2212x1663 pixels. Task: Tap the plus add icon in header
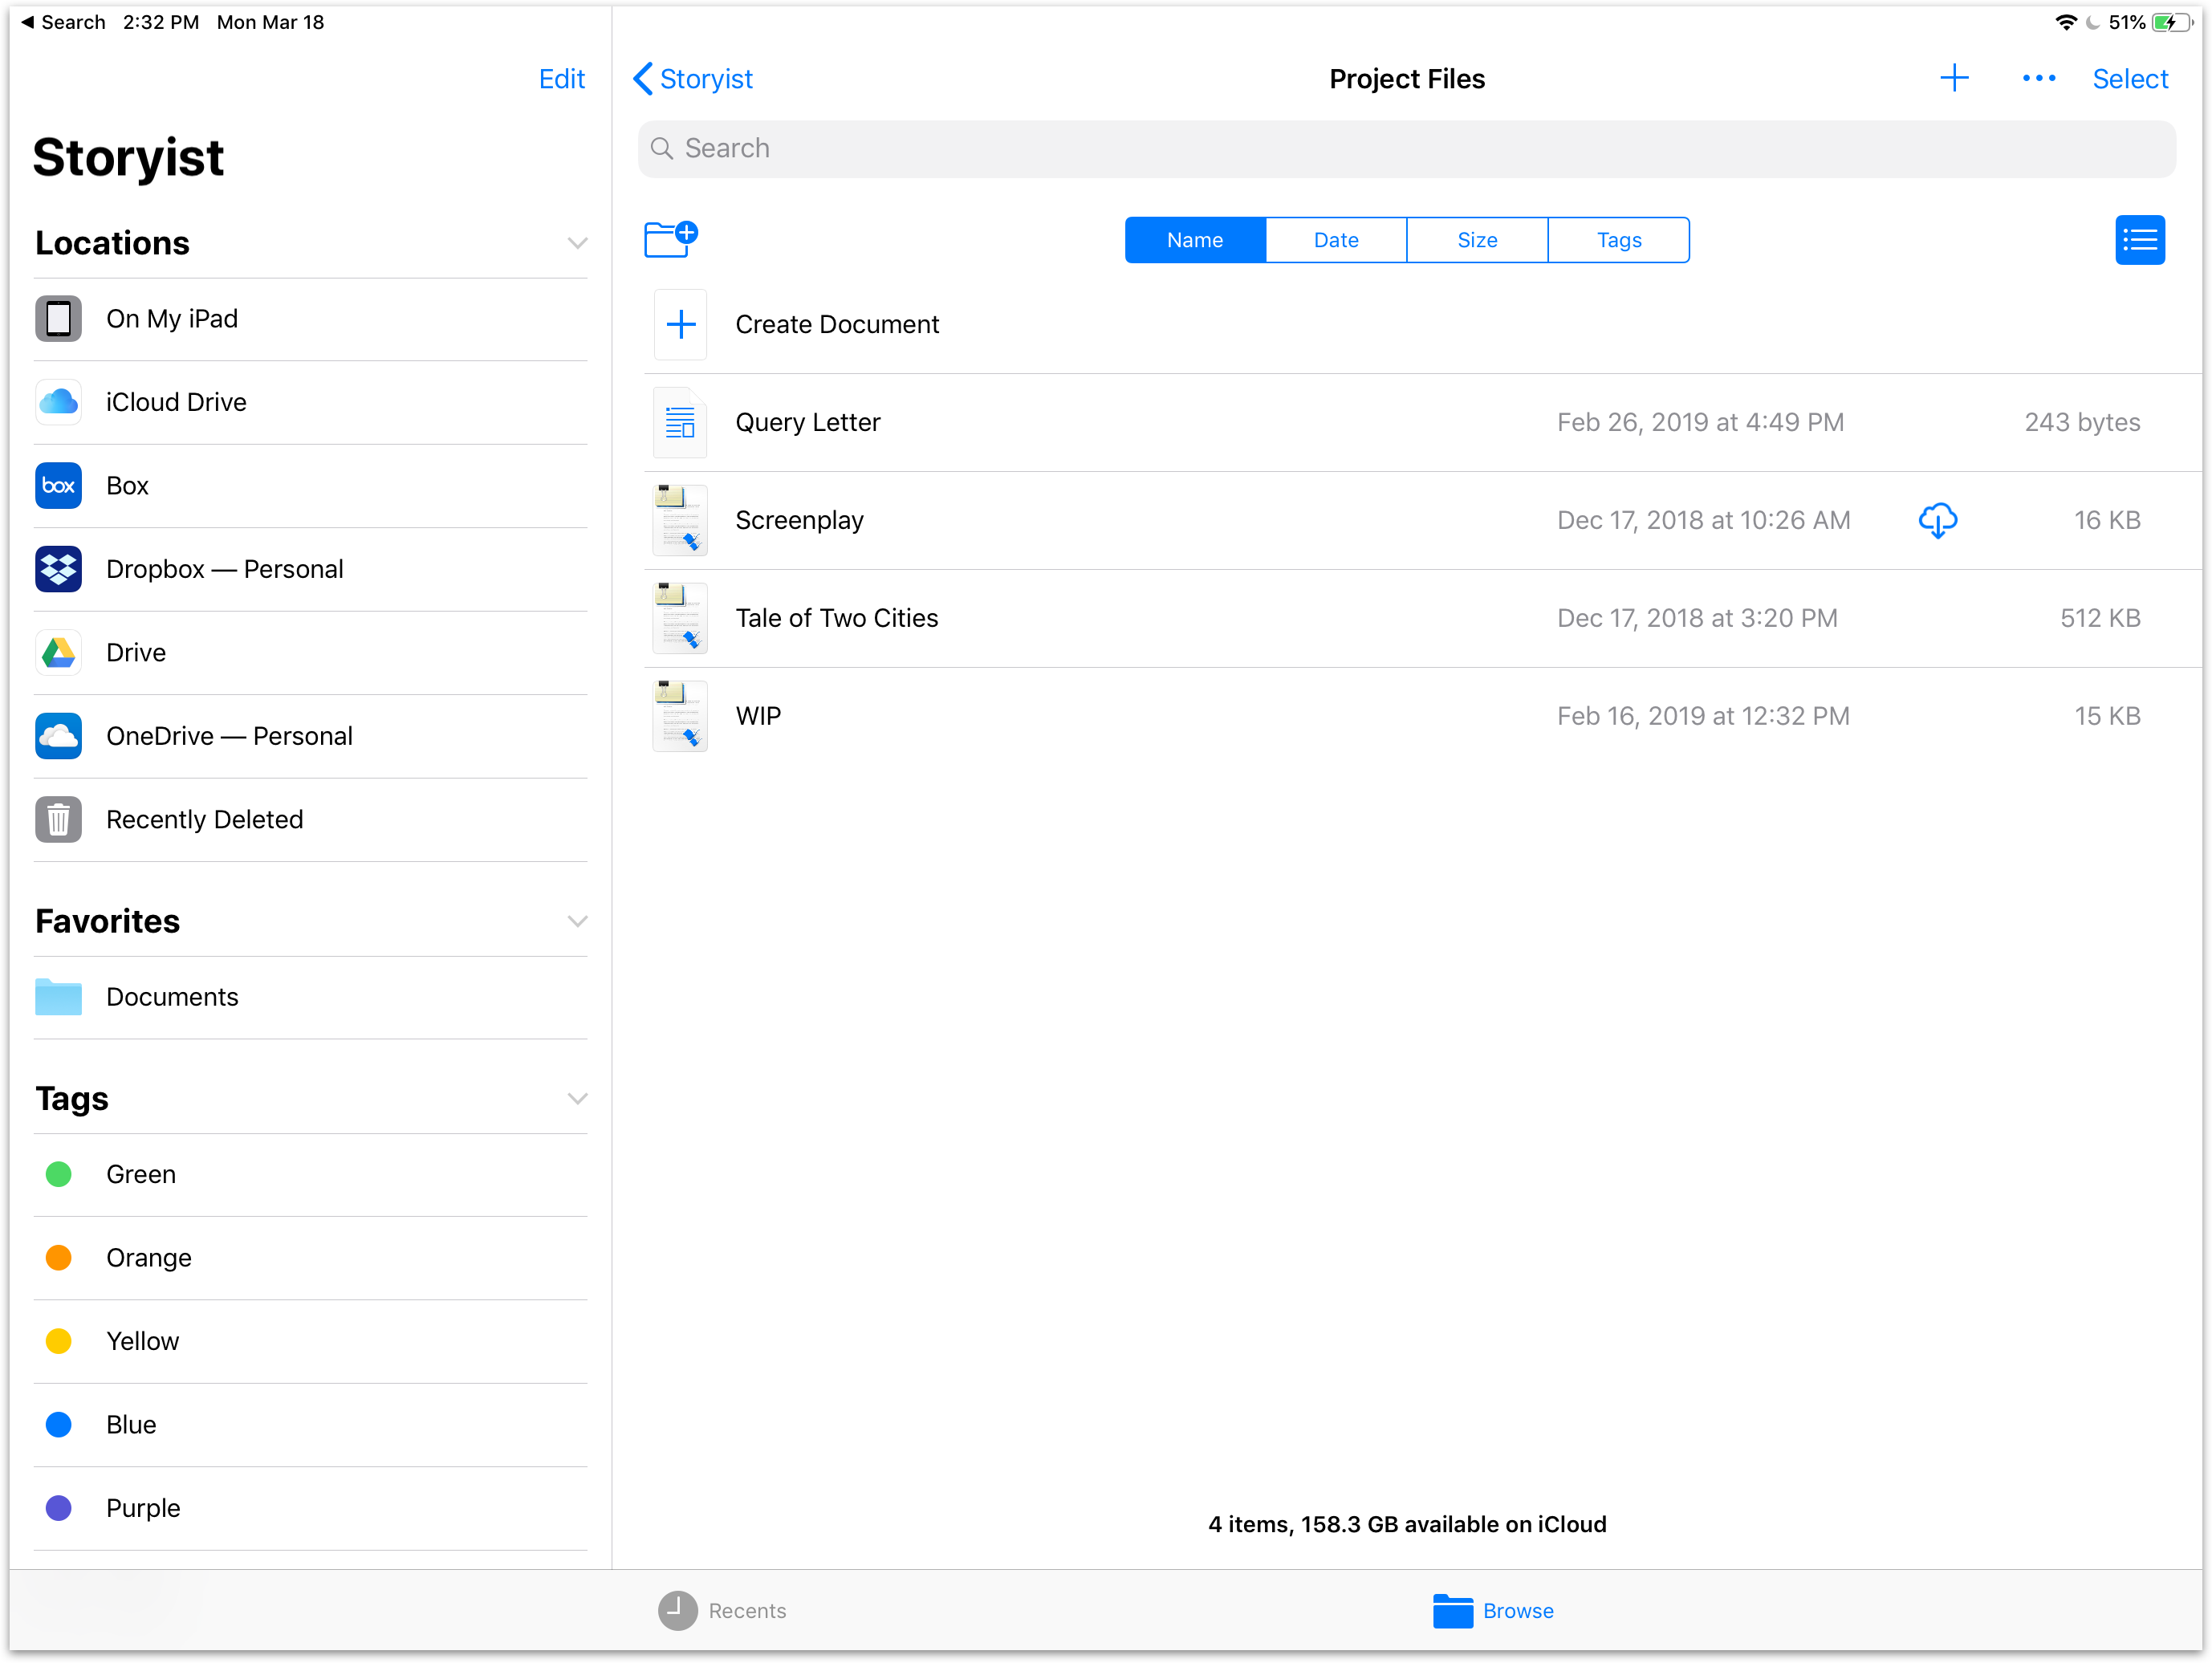point(1953,79)
